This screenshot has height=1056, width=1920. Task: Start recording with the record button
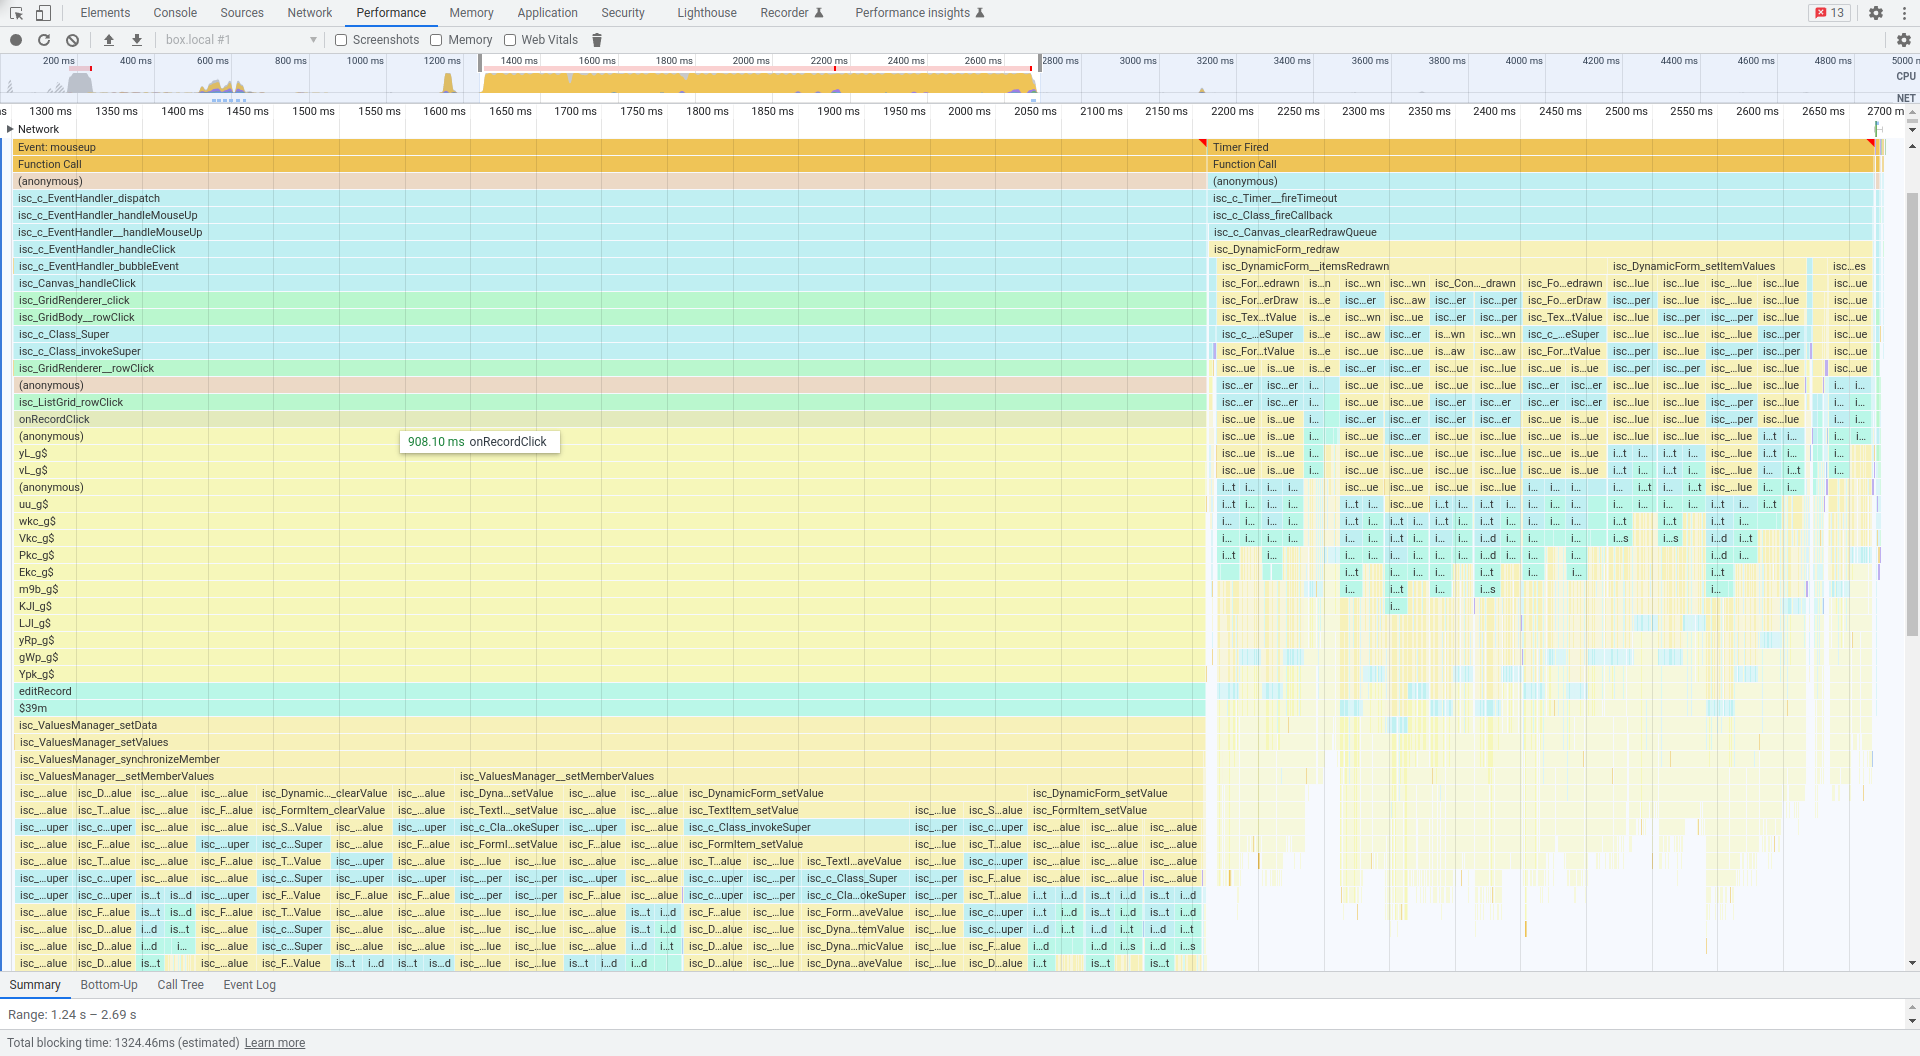(16, 40)
